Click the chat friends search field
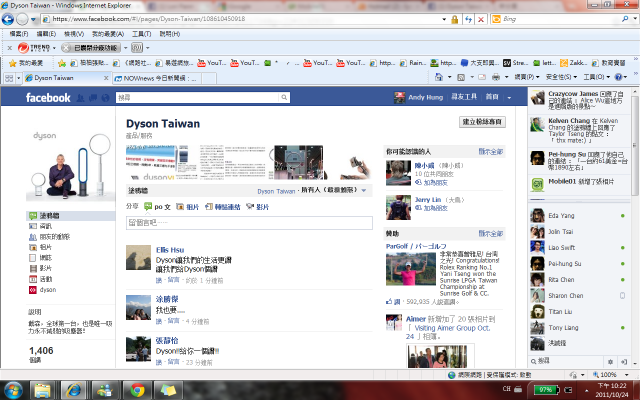 click(x=567, y=362)
